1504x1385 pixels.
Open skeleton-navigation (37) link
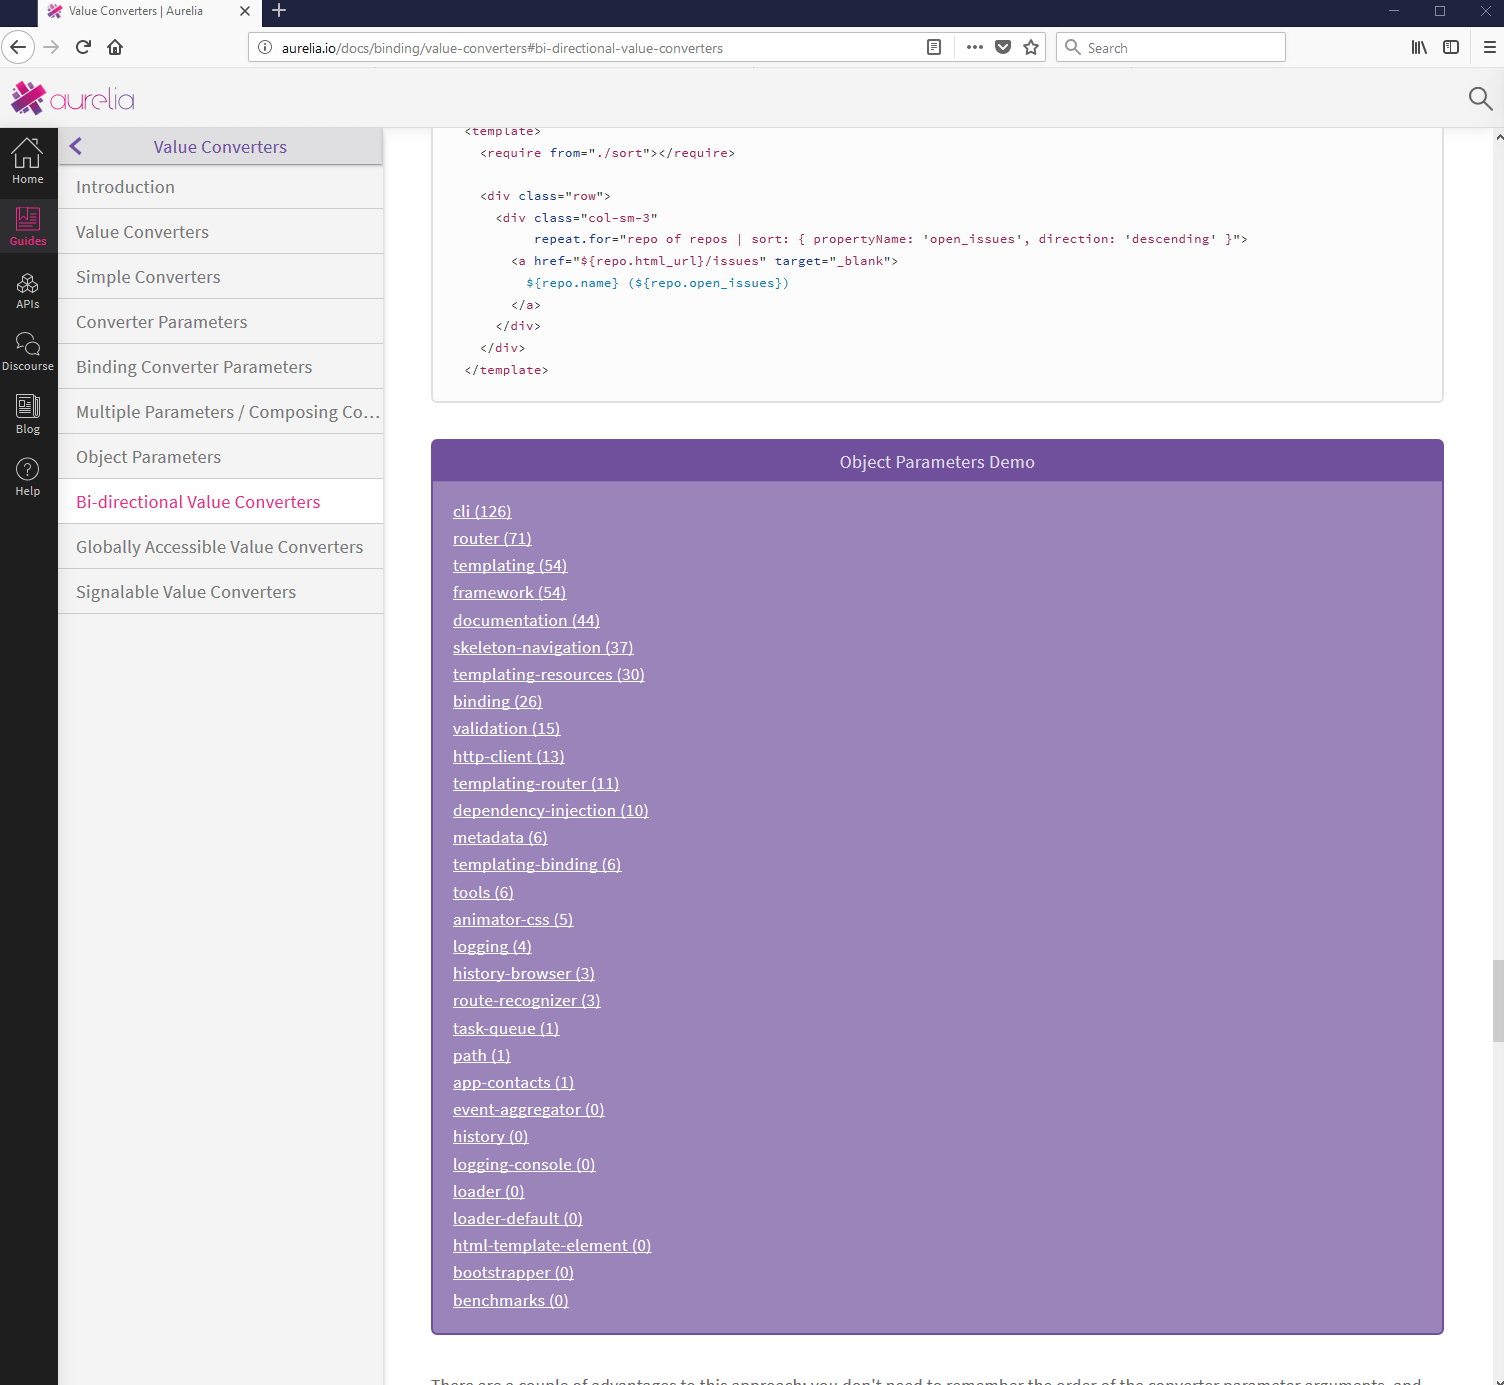click(543, 647)
